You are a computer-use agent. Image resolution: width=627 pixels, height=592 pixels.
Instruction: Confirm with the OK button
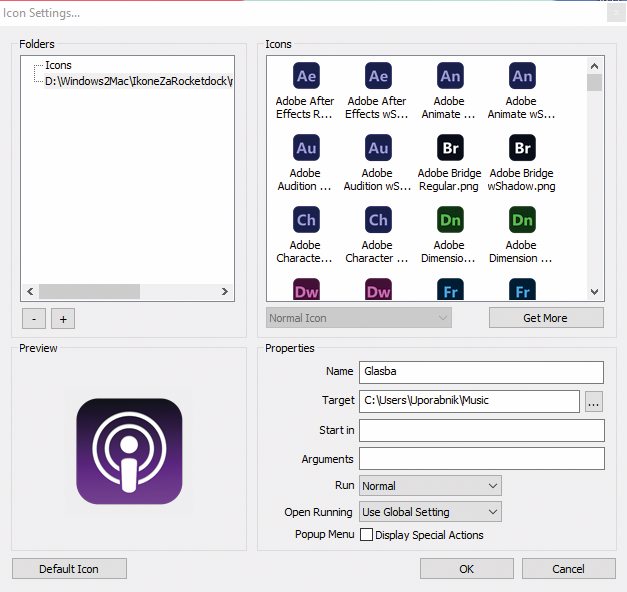(467, 569)
